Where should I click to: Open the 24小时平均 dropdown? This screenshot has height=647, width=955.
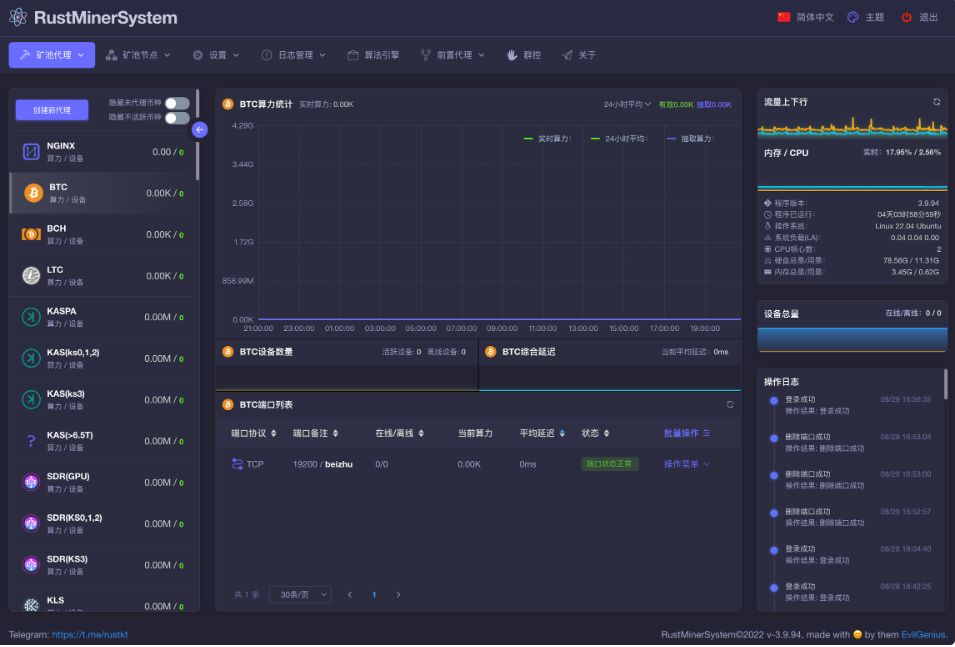click(627, 104)
